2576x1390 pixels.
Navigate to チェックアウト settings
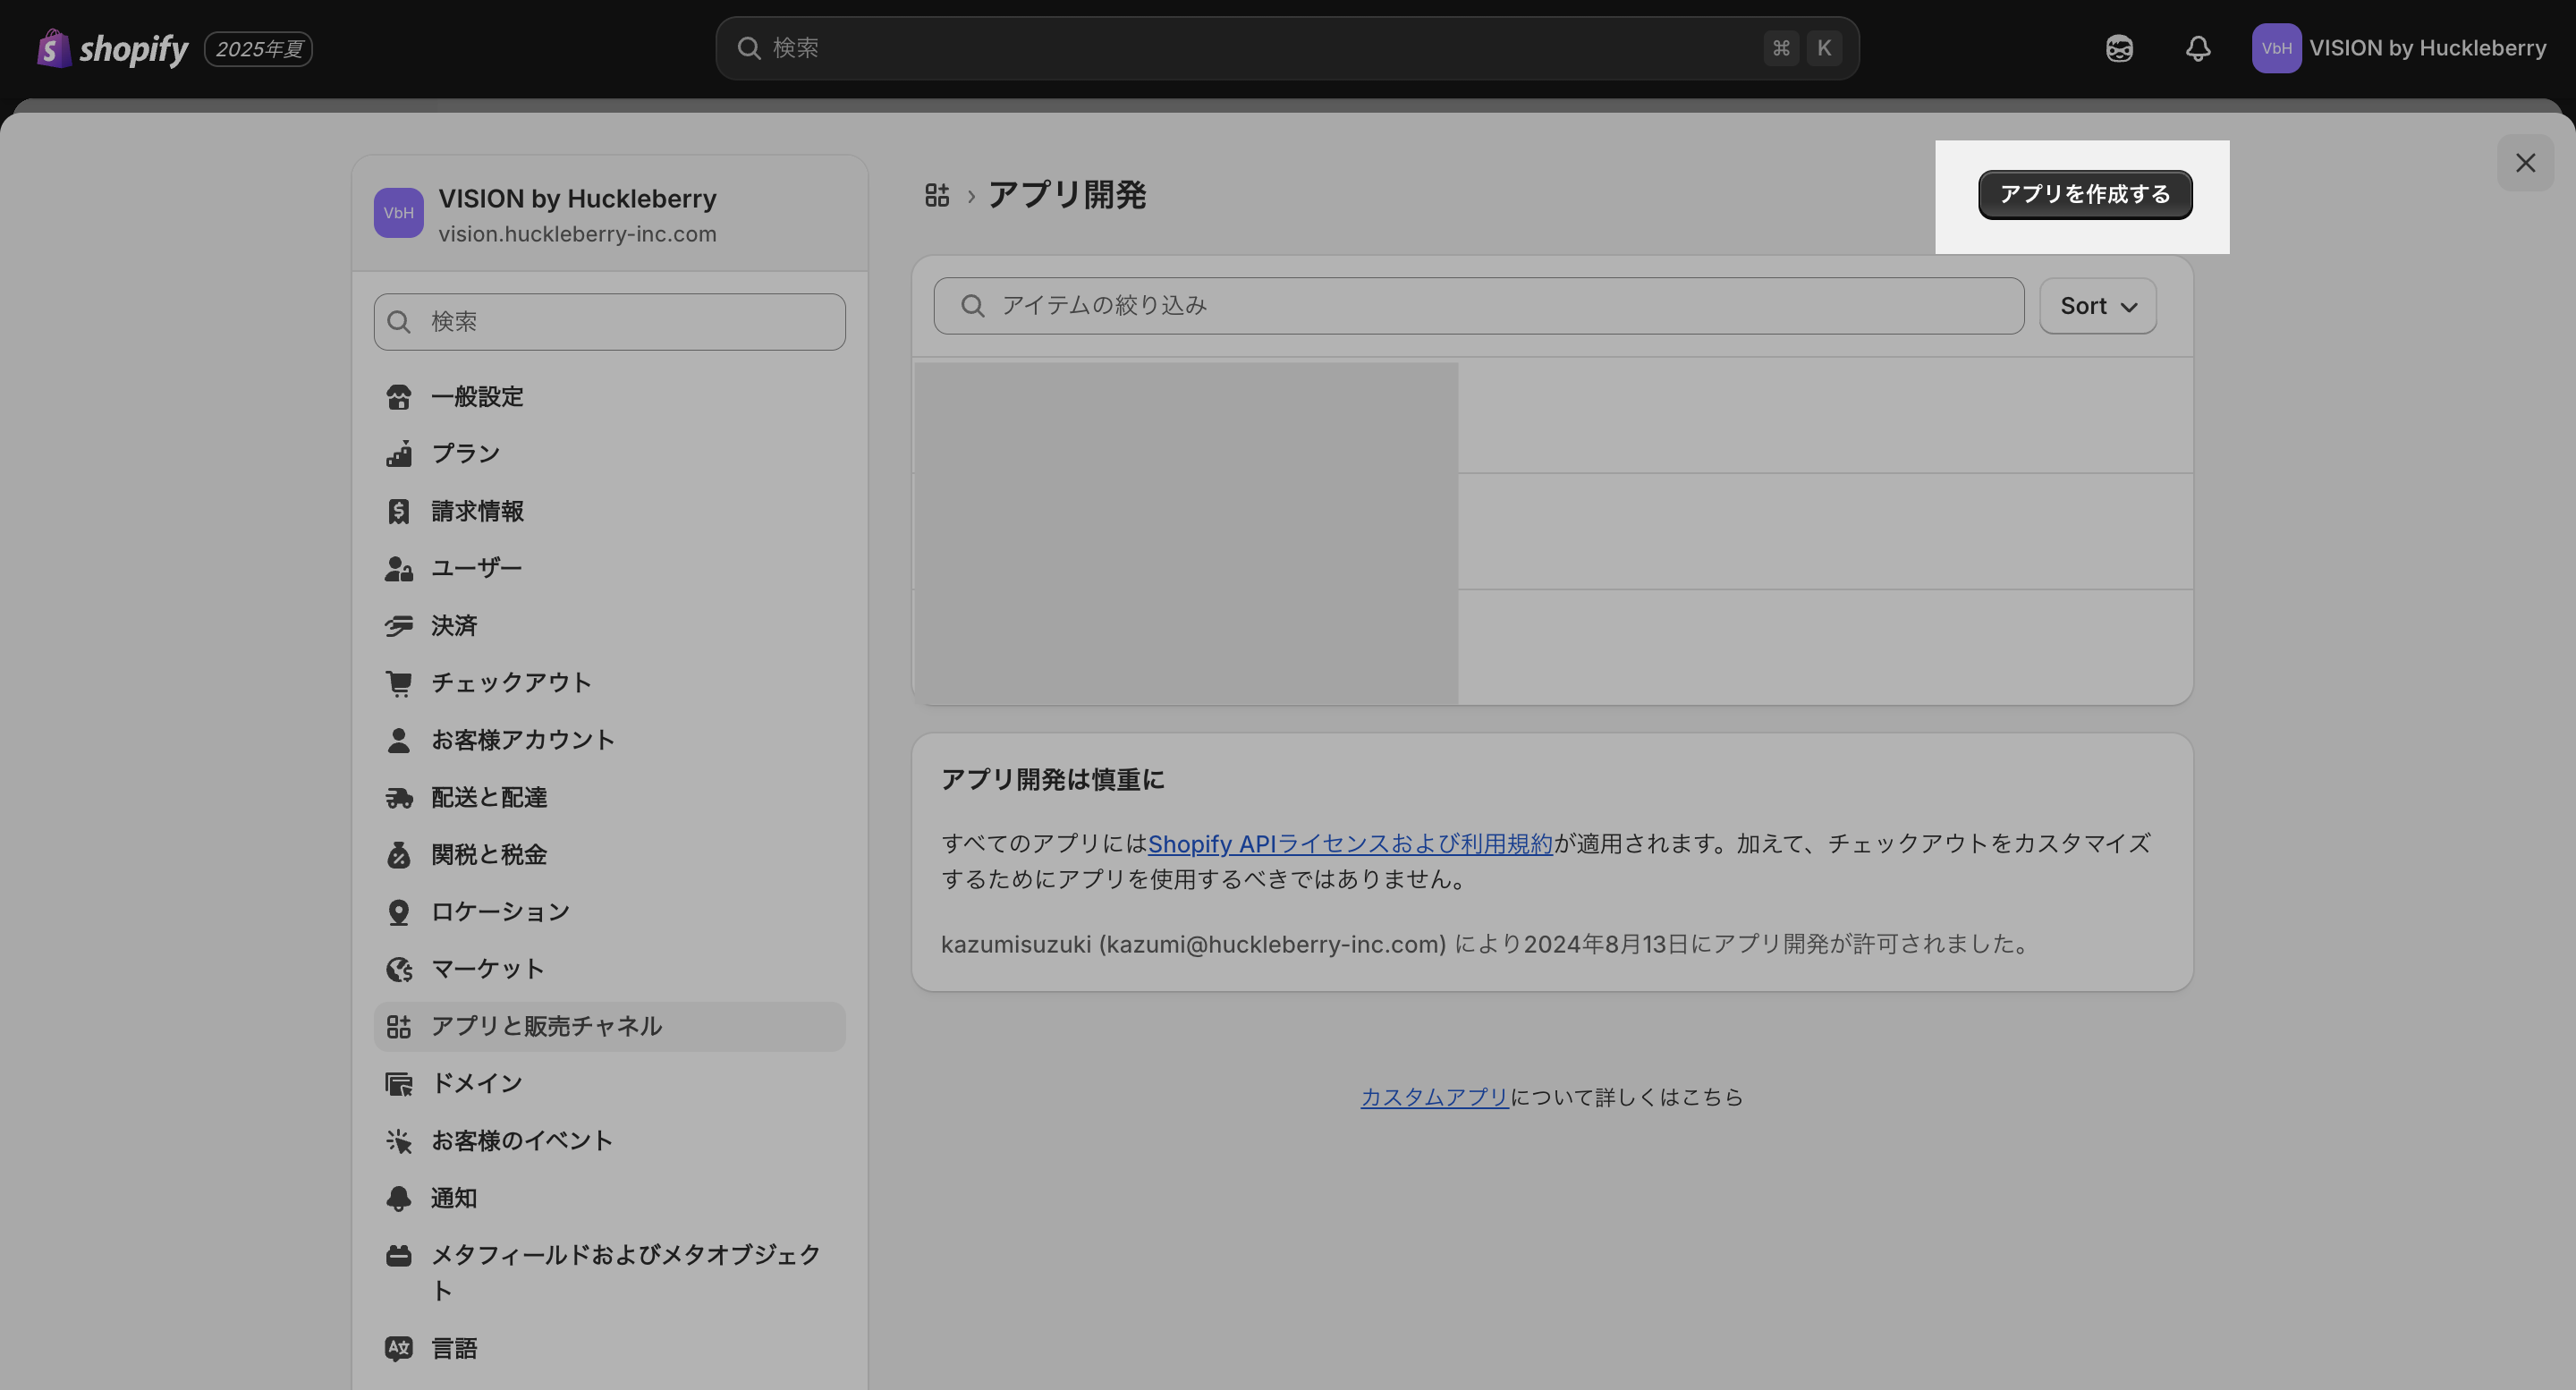(x=511, y=683)
